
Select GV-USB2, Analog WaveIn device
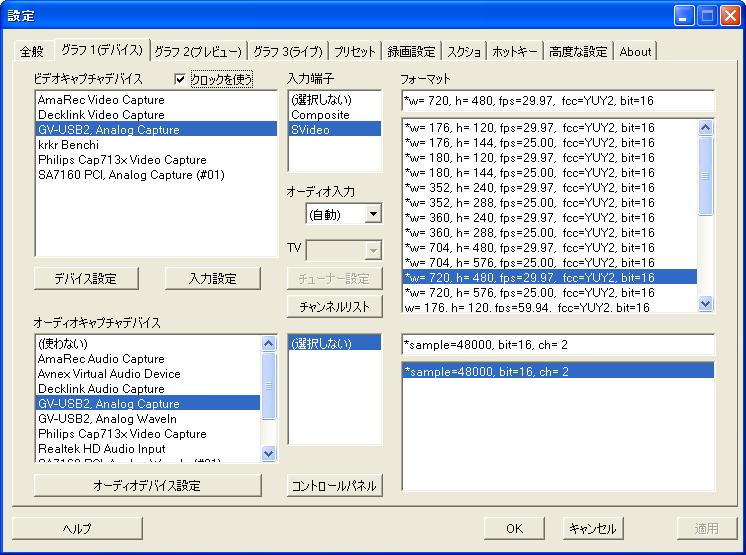[x=148, y=419]
